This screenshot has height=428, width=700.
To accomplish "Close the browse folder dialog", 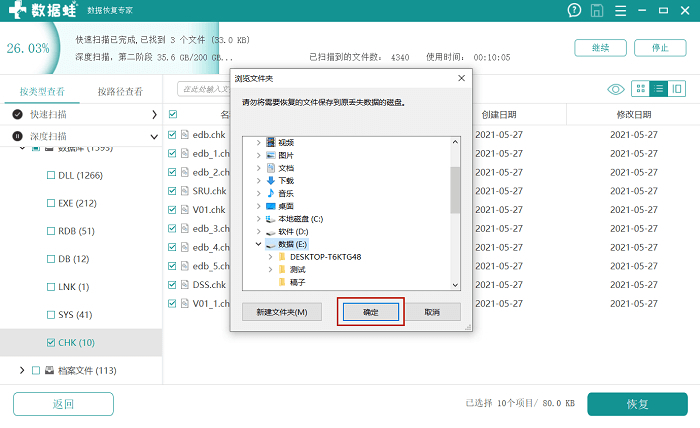I will click(x=462, y=78).
